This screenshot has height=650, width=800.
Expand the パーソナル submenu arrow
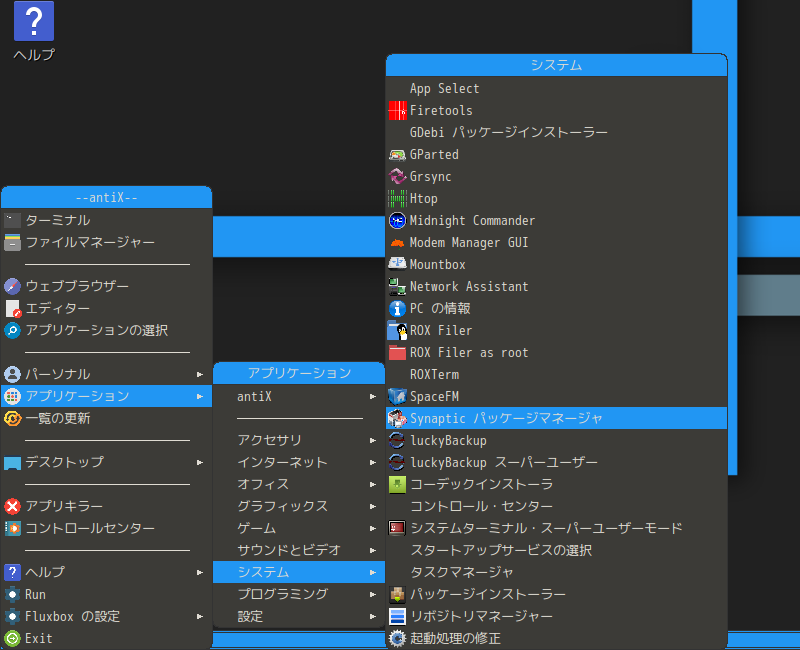click(x=200, y=374)
